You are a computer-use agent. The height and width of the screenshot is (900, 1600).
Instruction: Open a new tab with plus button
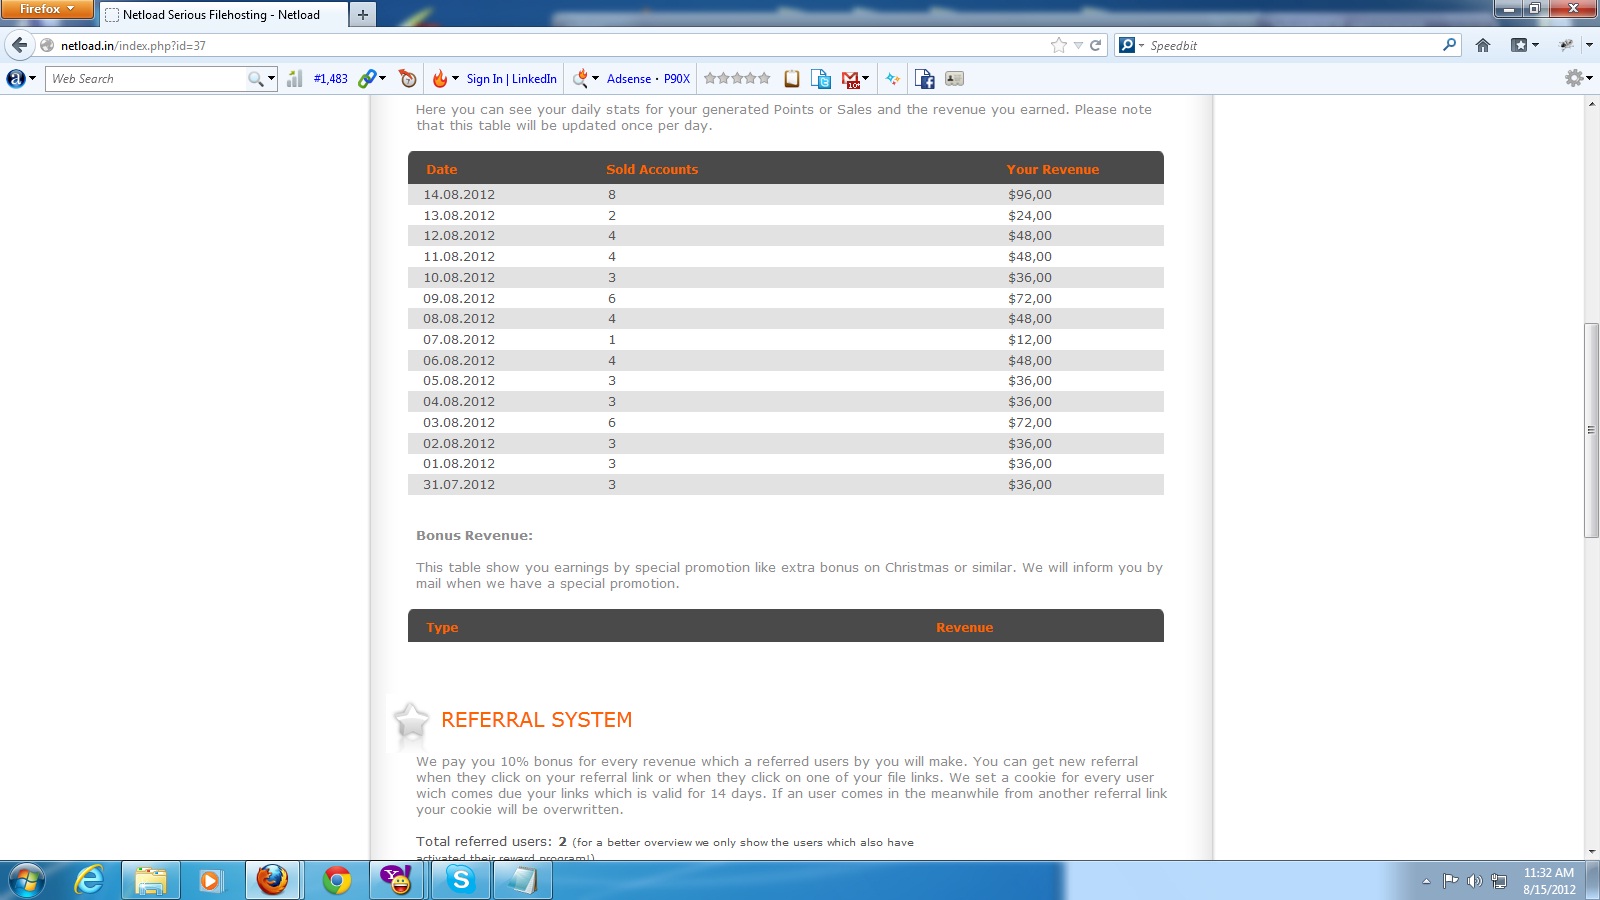click(363, 14)
